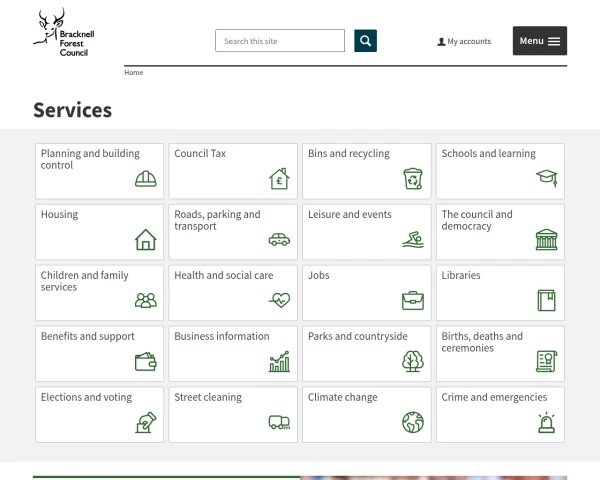The width and height of the screenshot is (600, 480).
Task: Click the Home breadcrumb link
Action: pos(133,73)
